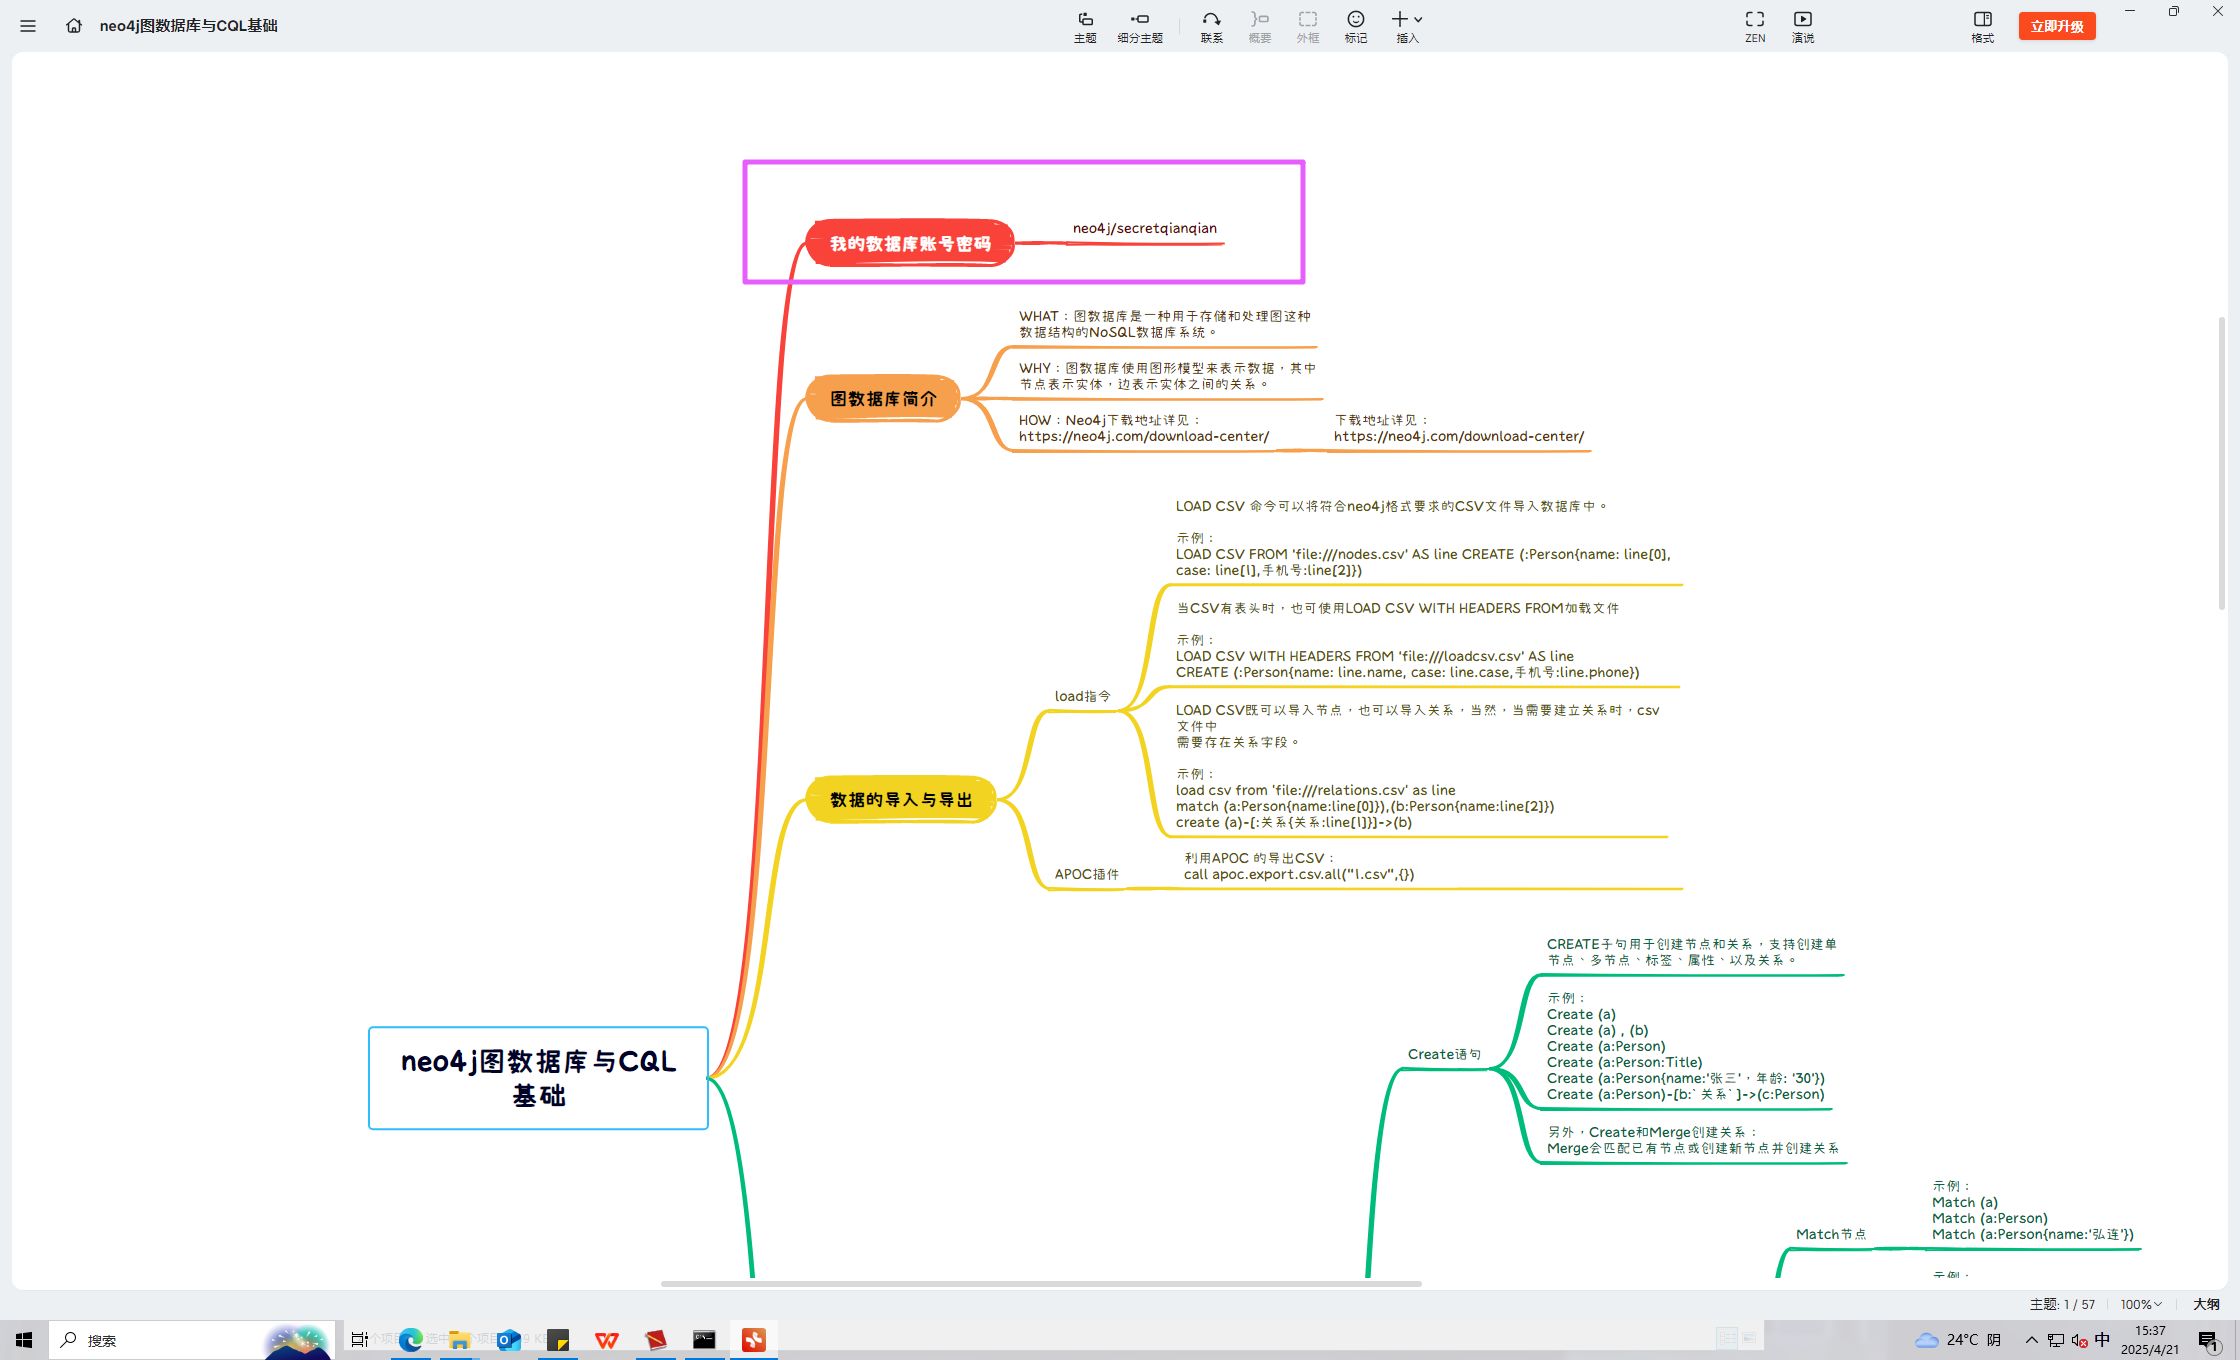Click the 外框 boundary icon
The image size is (2240, 1360).
[x=1308, y=27]
